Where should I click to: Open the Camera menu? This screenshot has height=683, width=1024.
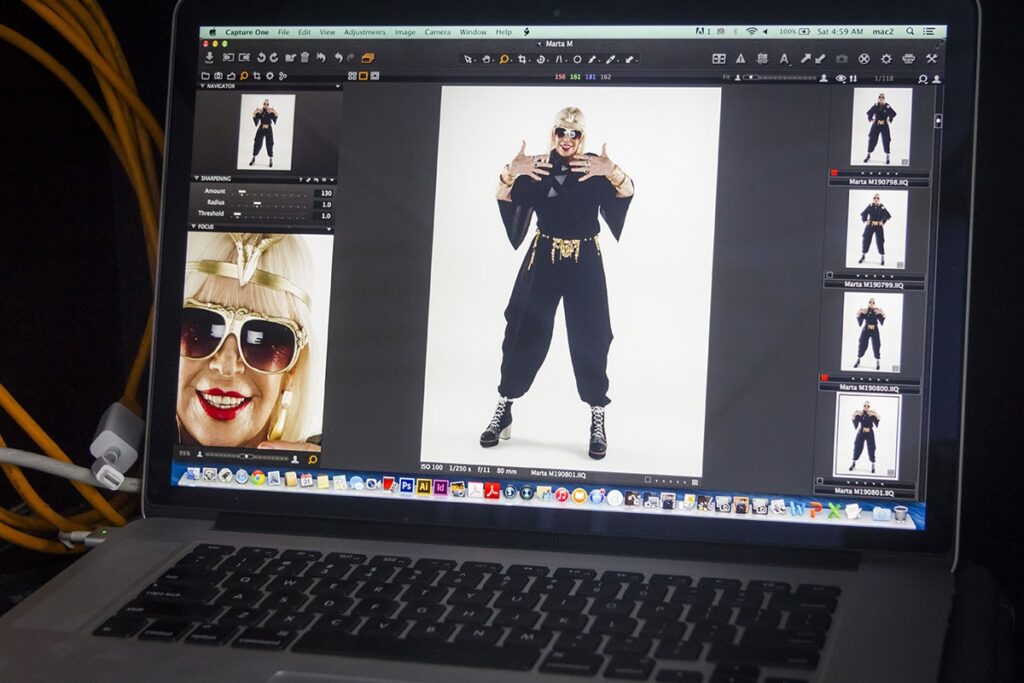click(437, 32)
